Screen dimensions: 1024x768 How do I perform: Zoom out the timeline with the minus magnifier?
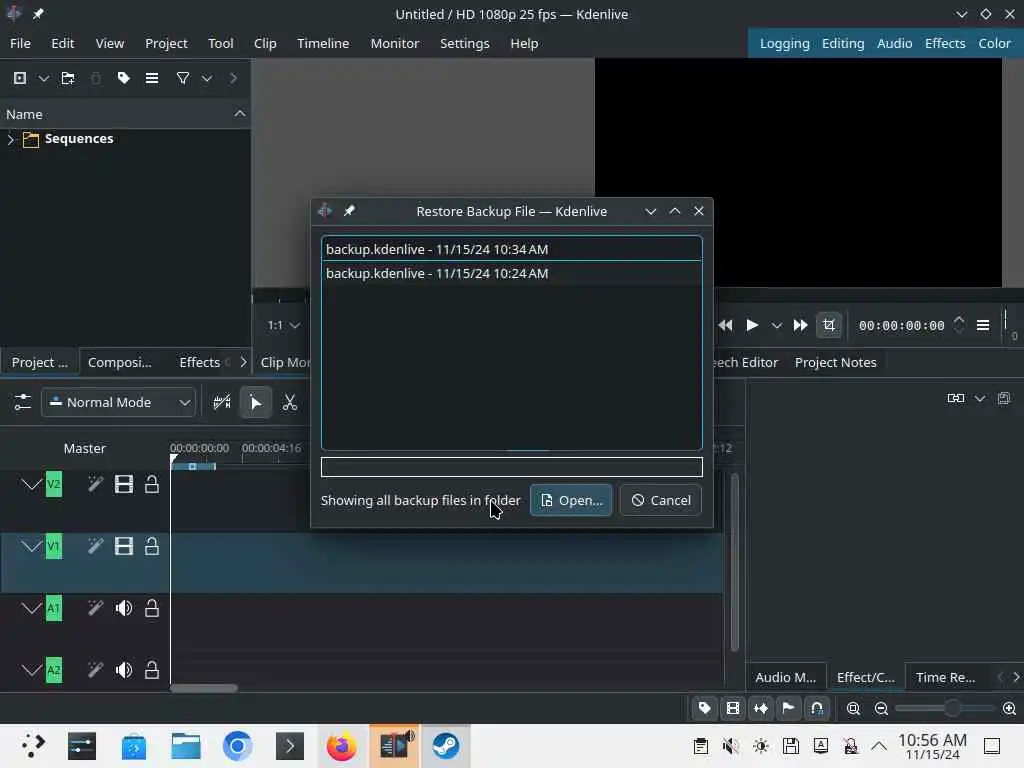(x=881, y=709)
